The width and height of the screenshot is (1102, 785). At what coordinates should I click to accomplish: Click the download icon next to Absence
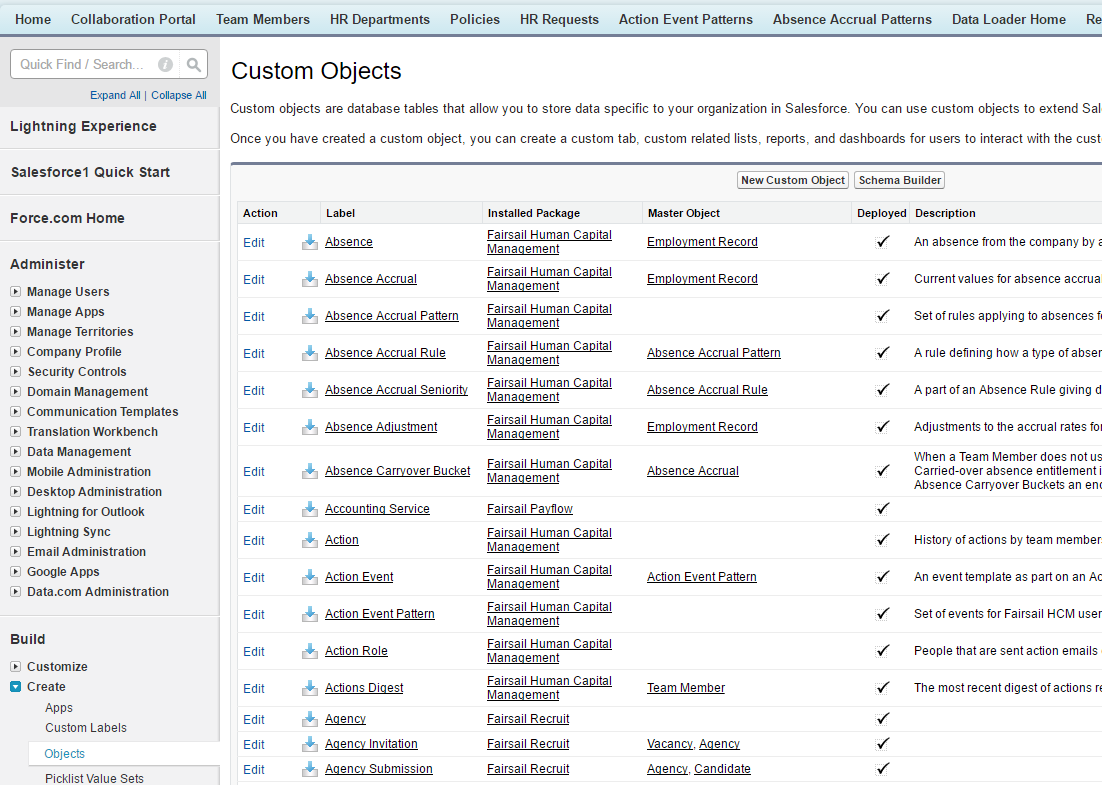tap(310, 242)
